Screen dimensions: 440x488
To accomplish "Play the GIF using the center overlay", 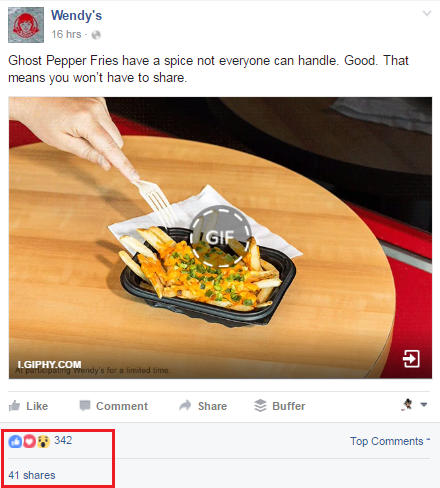I will [220, 236].
